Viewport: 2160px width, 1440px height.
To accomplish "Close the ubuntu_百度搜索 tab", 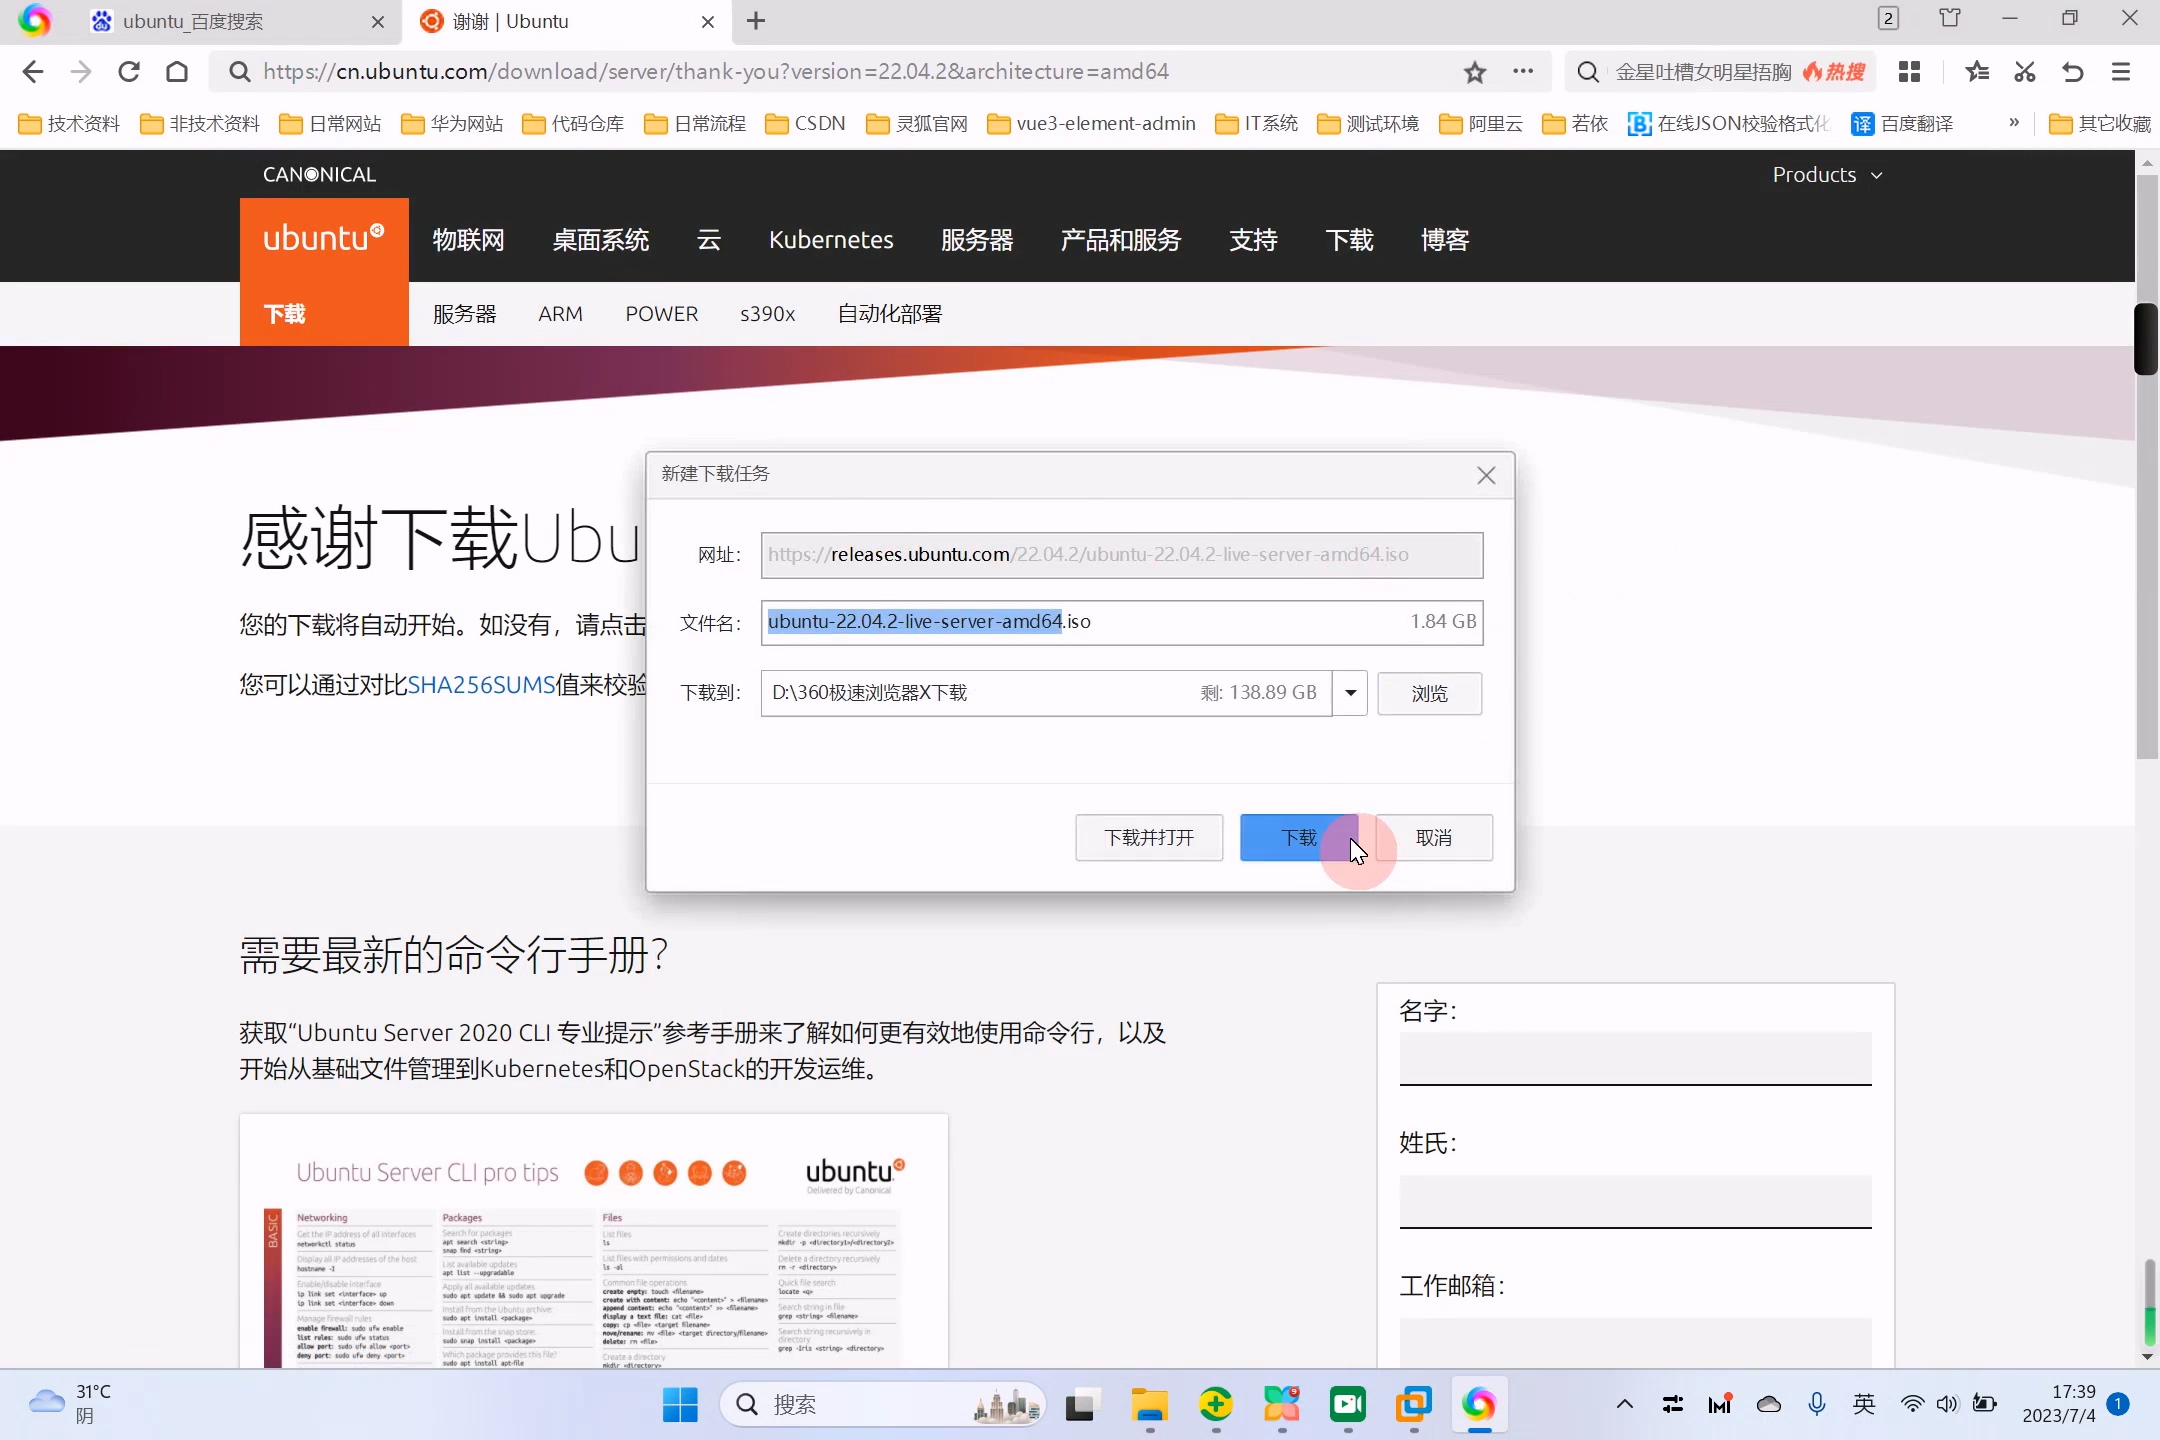I will [378, 22].
